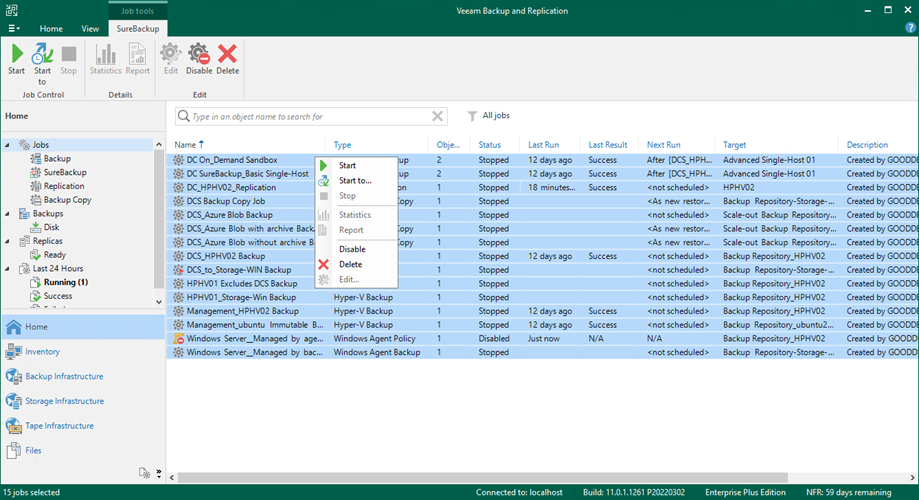Choose Report in the context menu
Screen dimensions: 919x500
click(356, 230)
